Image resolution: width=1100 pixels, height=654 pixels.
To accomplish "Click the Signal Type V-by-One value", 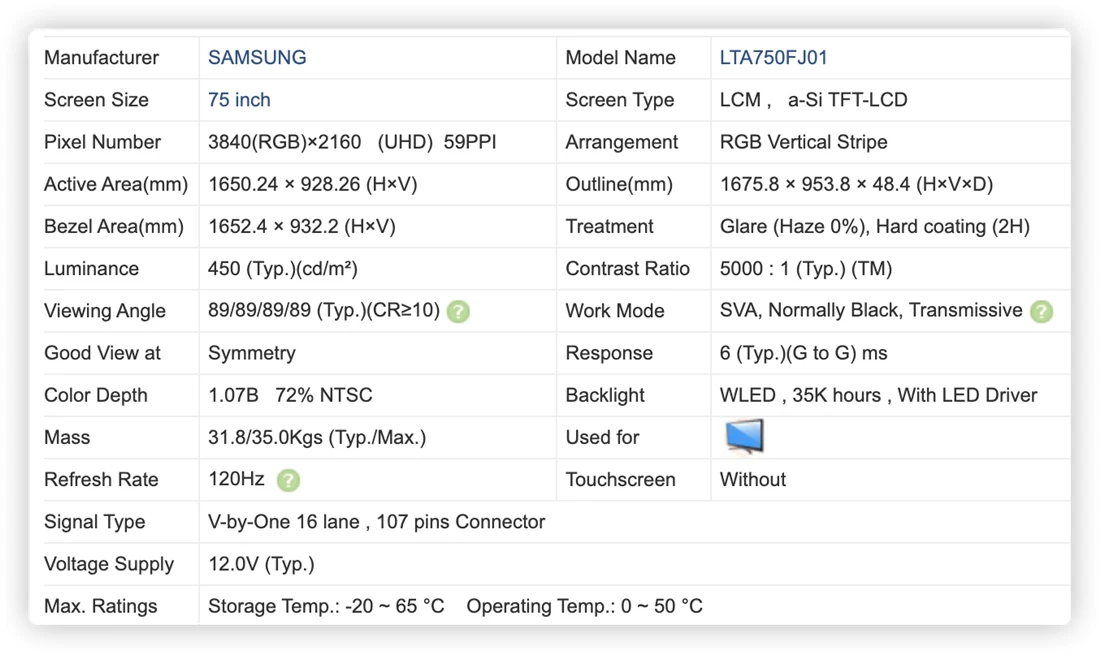I will (376, 522).
